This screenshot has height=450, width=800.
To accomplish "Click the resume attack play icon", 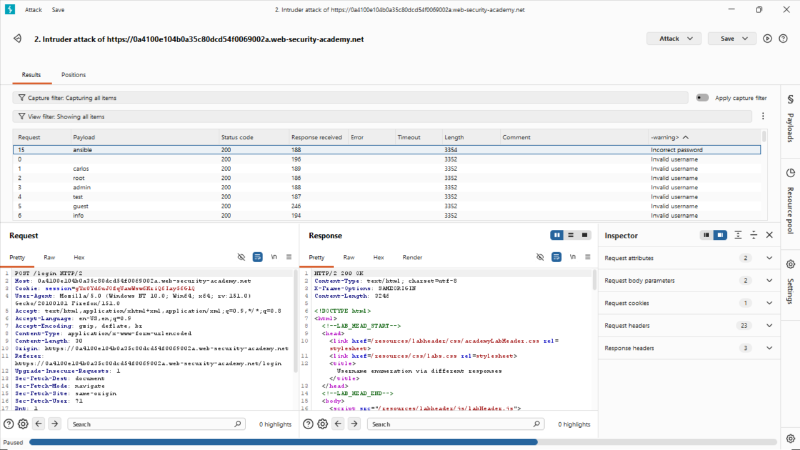I will 767,39.
